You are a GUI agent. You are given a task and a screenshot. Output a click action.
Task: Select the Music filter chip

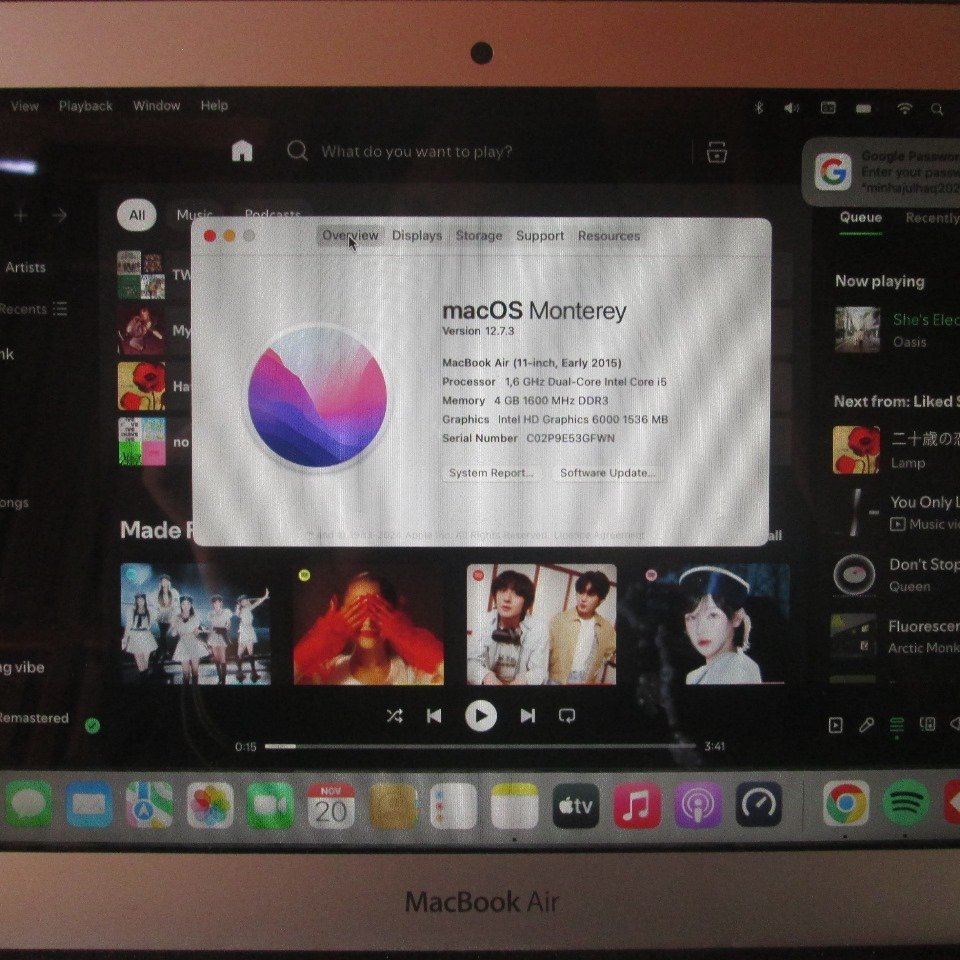point(193,216)
